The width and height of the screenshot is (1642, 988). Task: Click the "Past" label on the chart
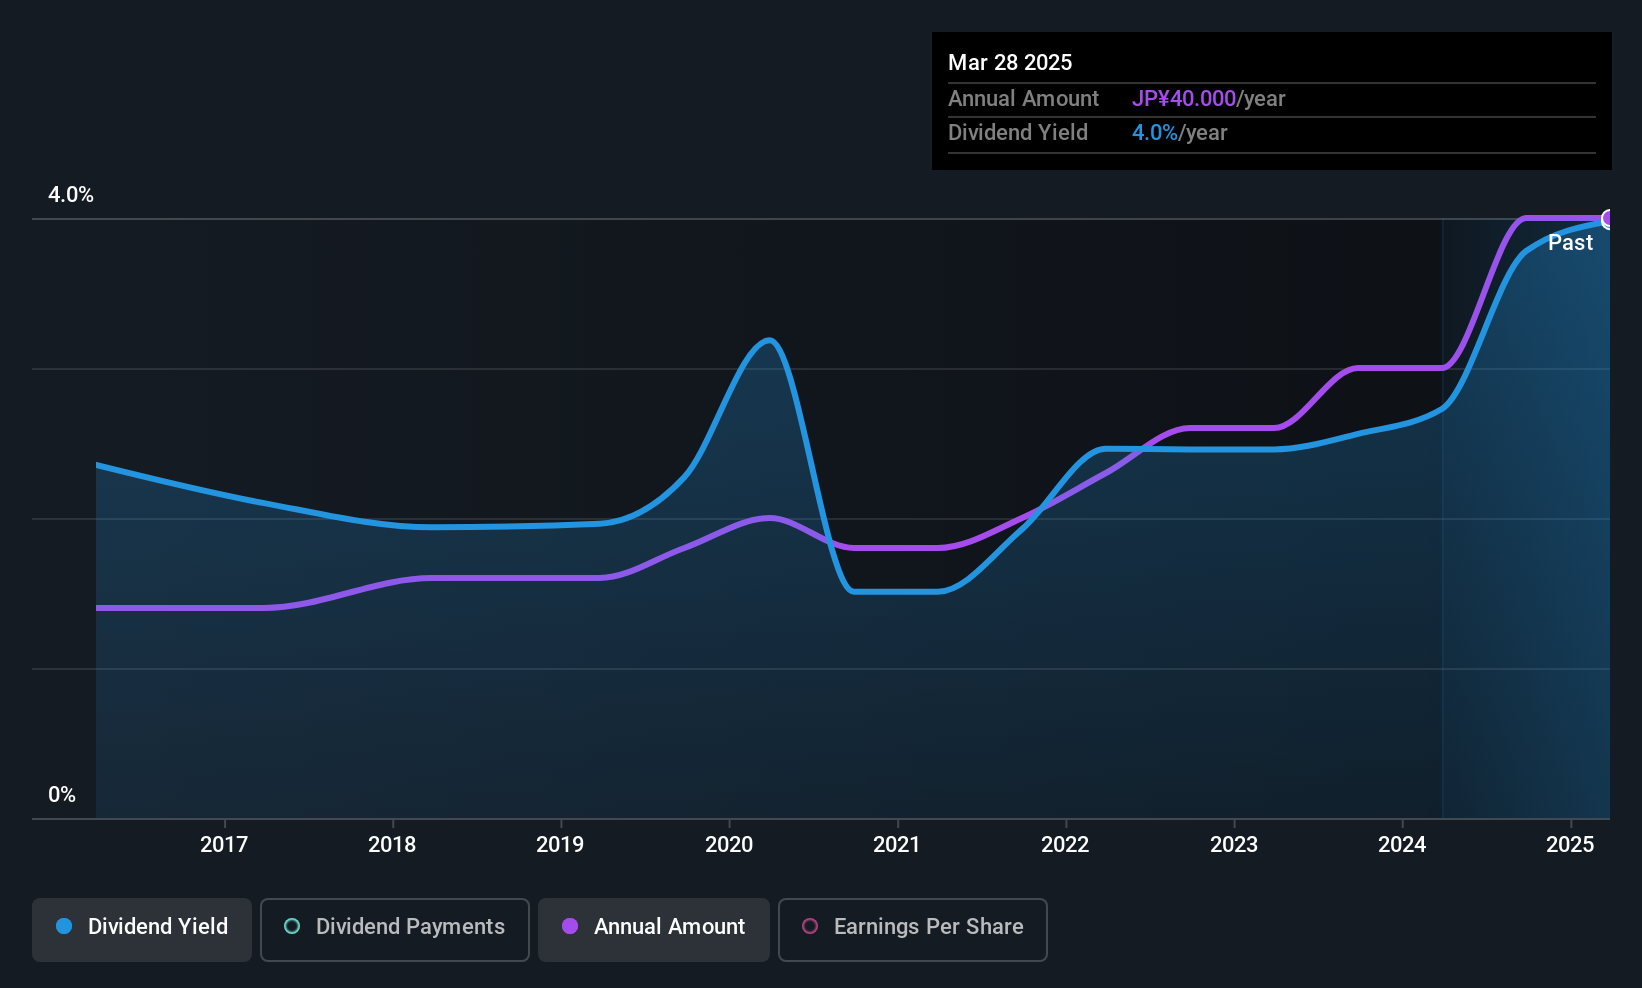tap(1570, 243)
